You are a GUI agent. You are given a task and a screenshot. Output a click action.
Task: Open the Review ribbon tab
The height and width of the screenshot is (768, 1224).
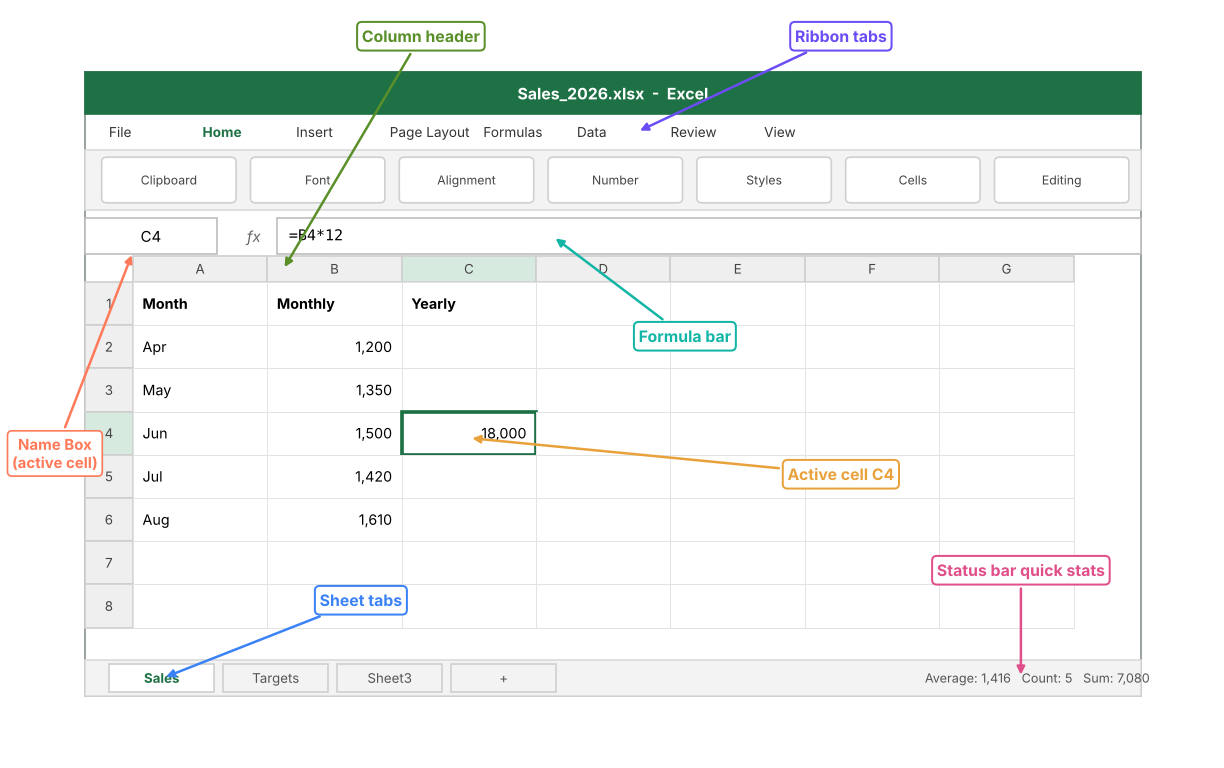click(x=693, y=132)
